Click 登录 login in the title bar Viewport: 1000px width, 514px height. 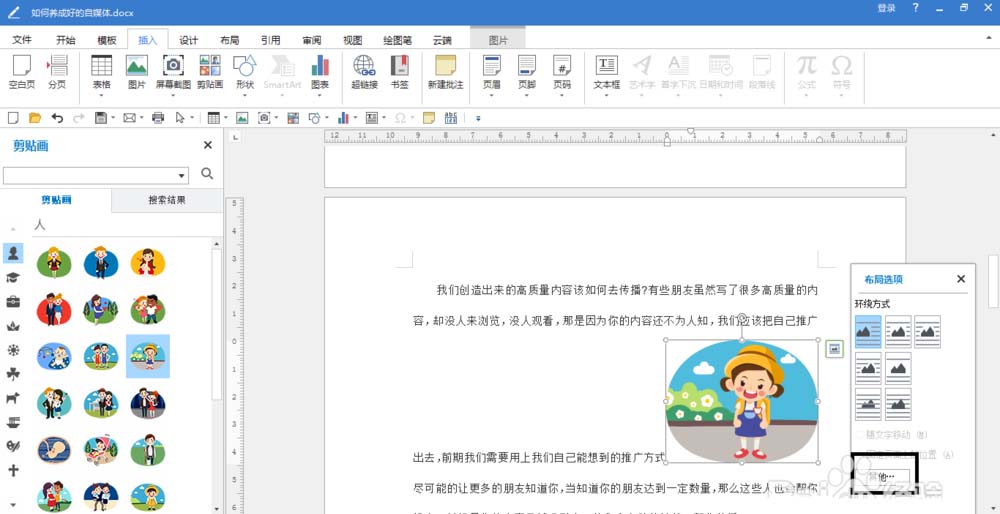[886, 8]
